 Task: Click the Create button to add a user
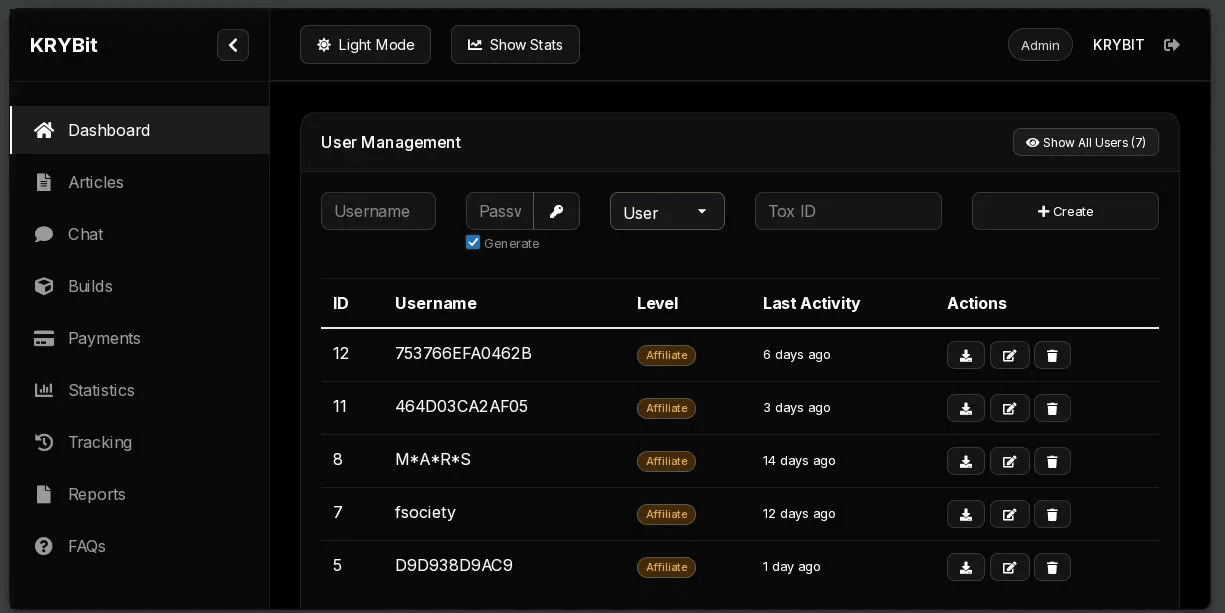[x=1064, y=211]
